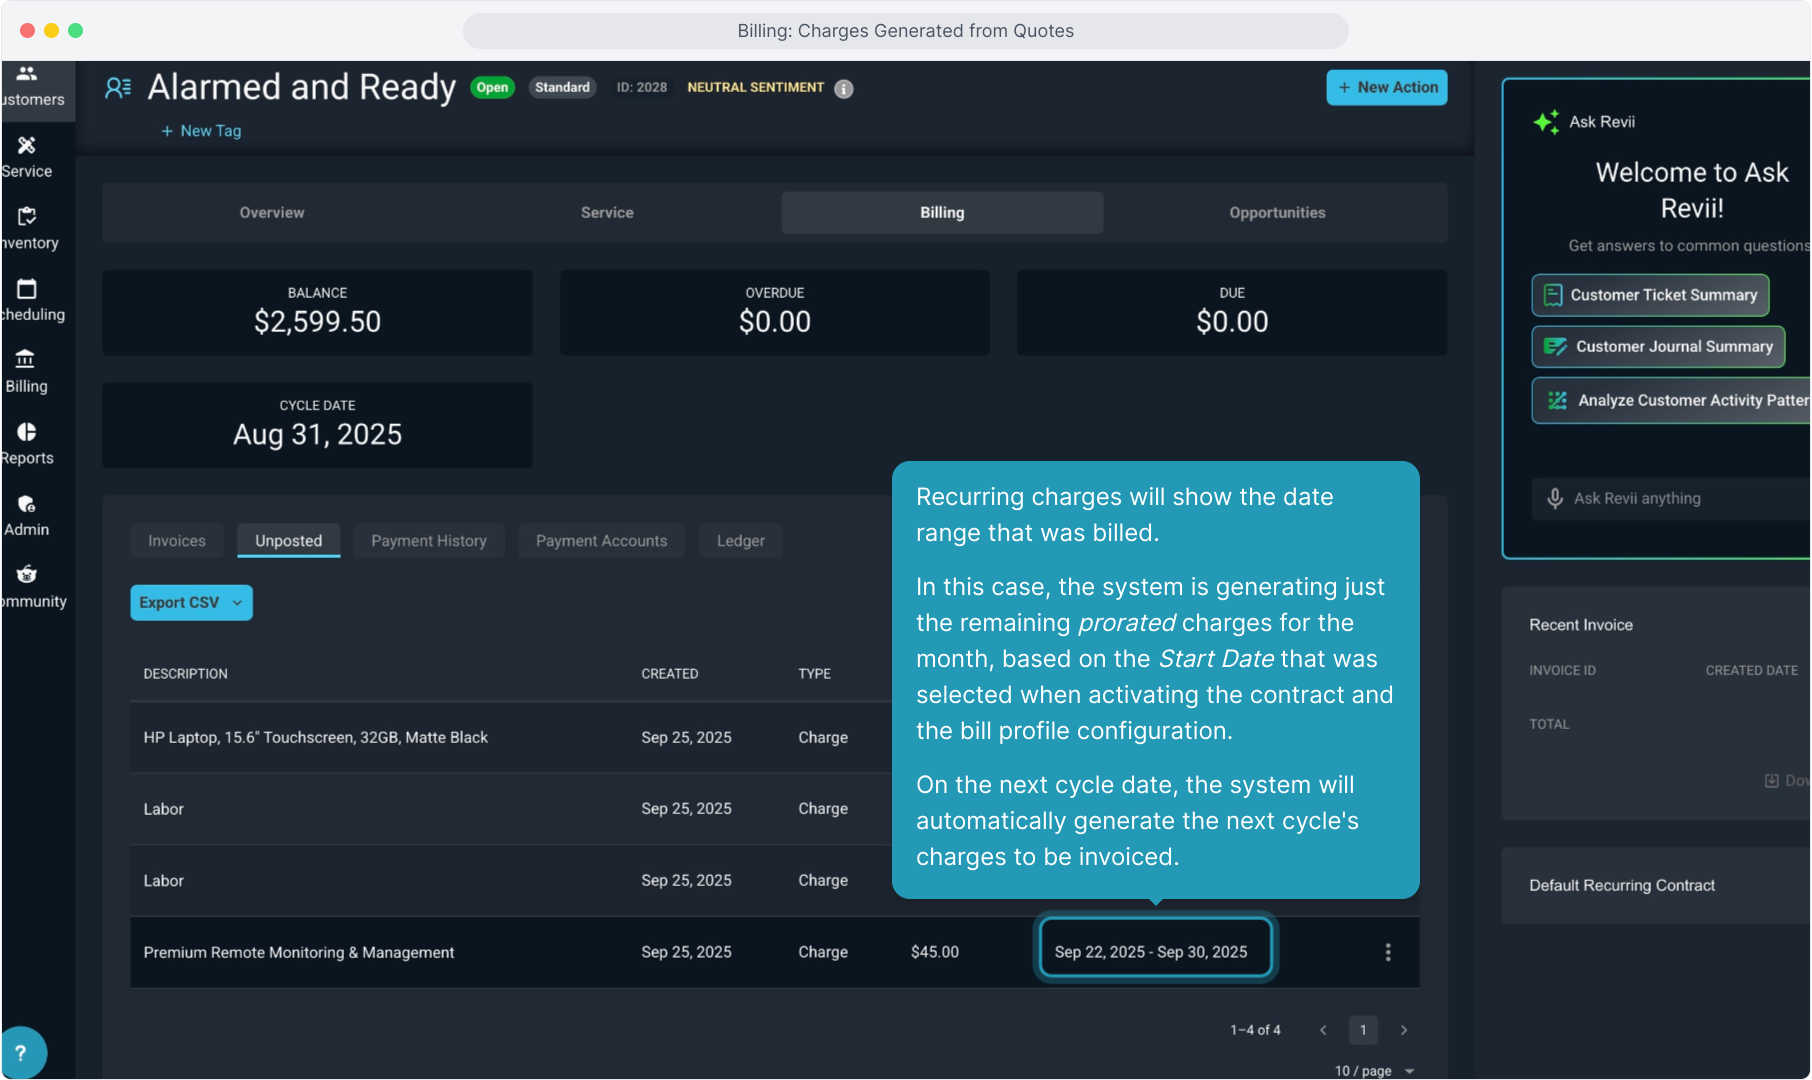Click the browser address bar
The width and height of the screenshot is (1812, 1080).
pos(906,31)
